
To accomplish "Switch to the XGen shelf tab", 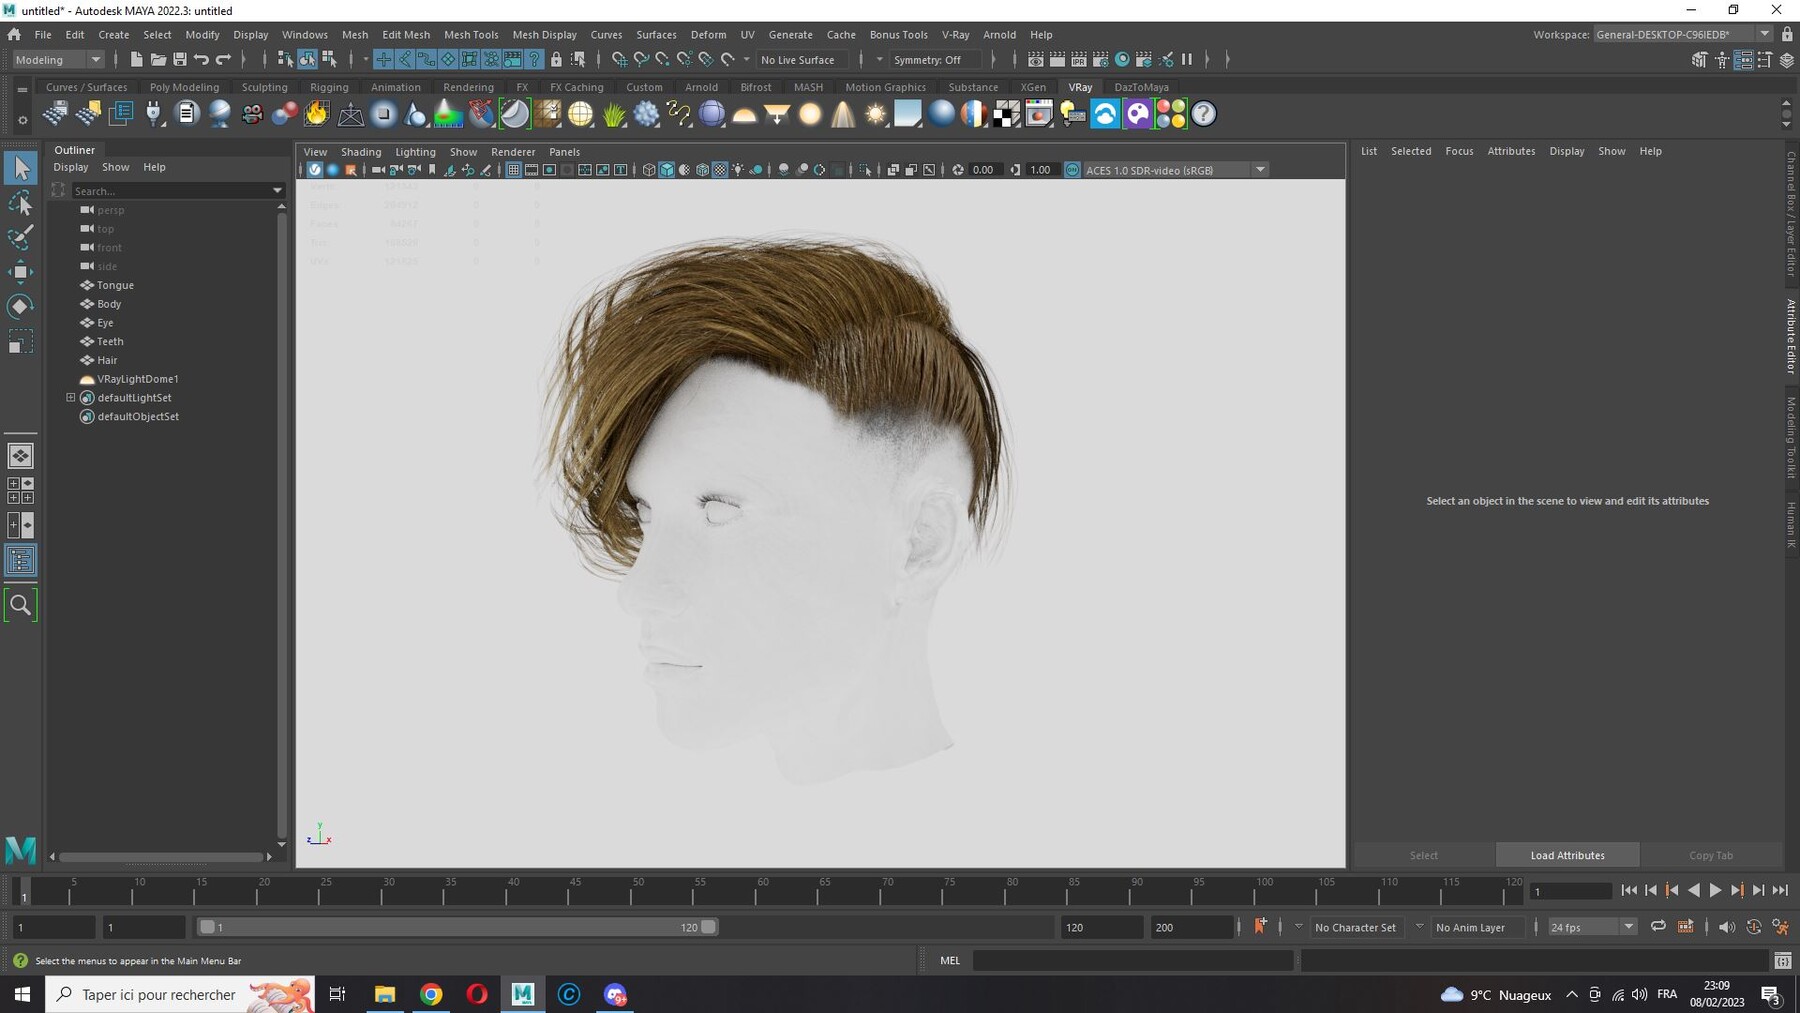I will pyautogui.click(x=1032, y=87).
